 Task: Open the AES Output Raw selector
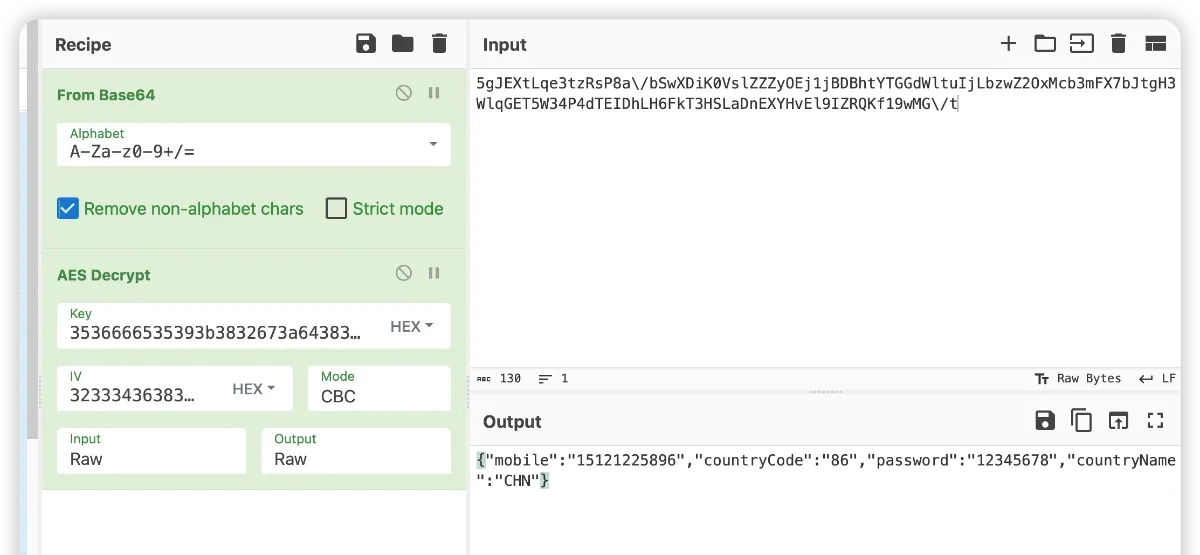pos(356,451)
